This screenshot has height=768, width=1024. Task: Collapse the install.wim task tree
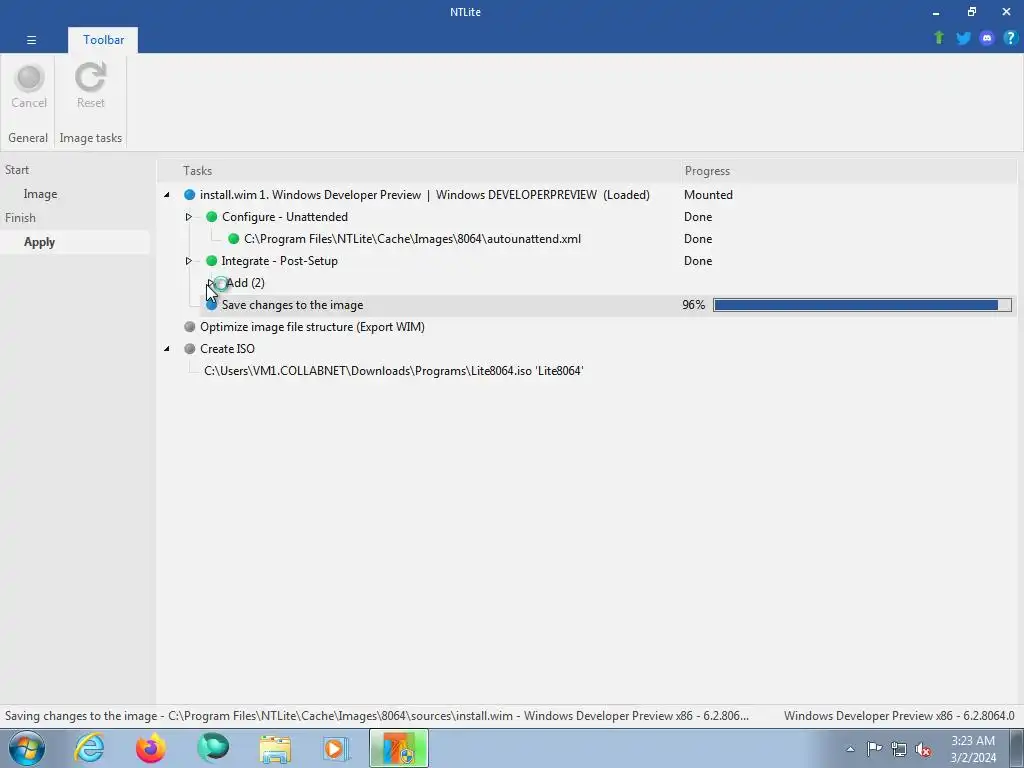coord(167,195)
